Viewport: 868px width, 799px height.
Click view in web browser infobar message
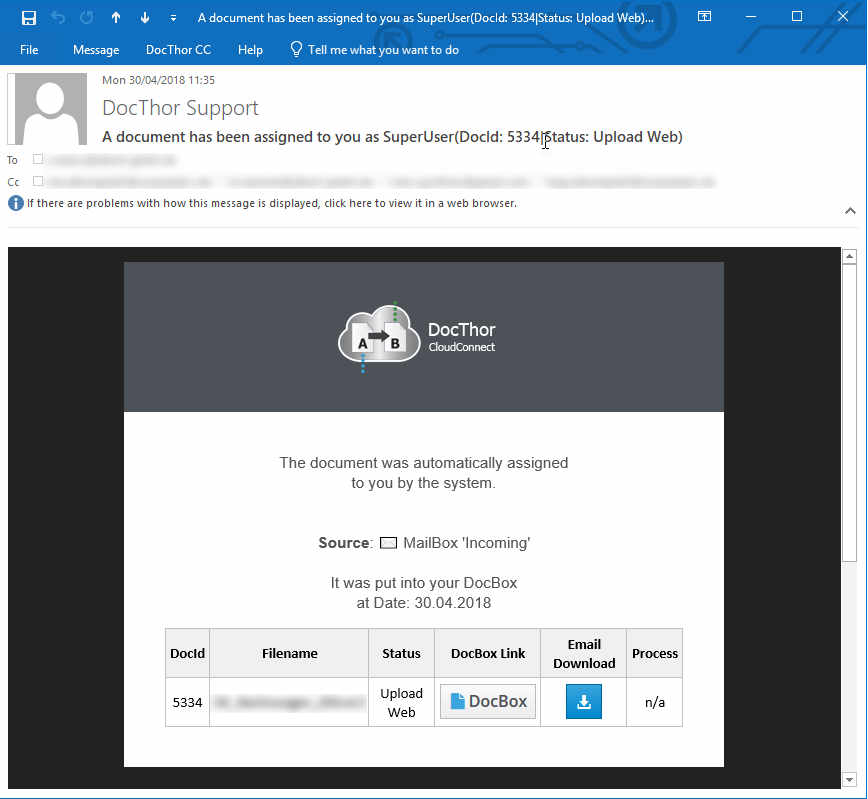point(272,203)
